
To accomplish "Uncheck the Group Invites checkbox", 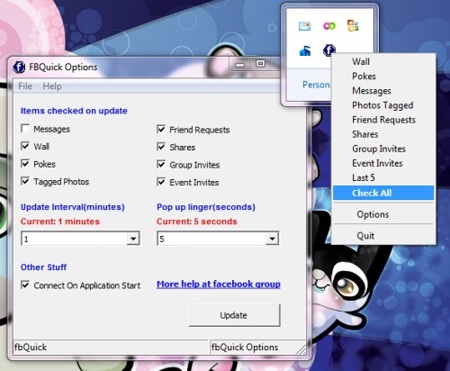I will point(161,164).
